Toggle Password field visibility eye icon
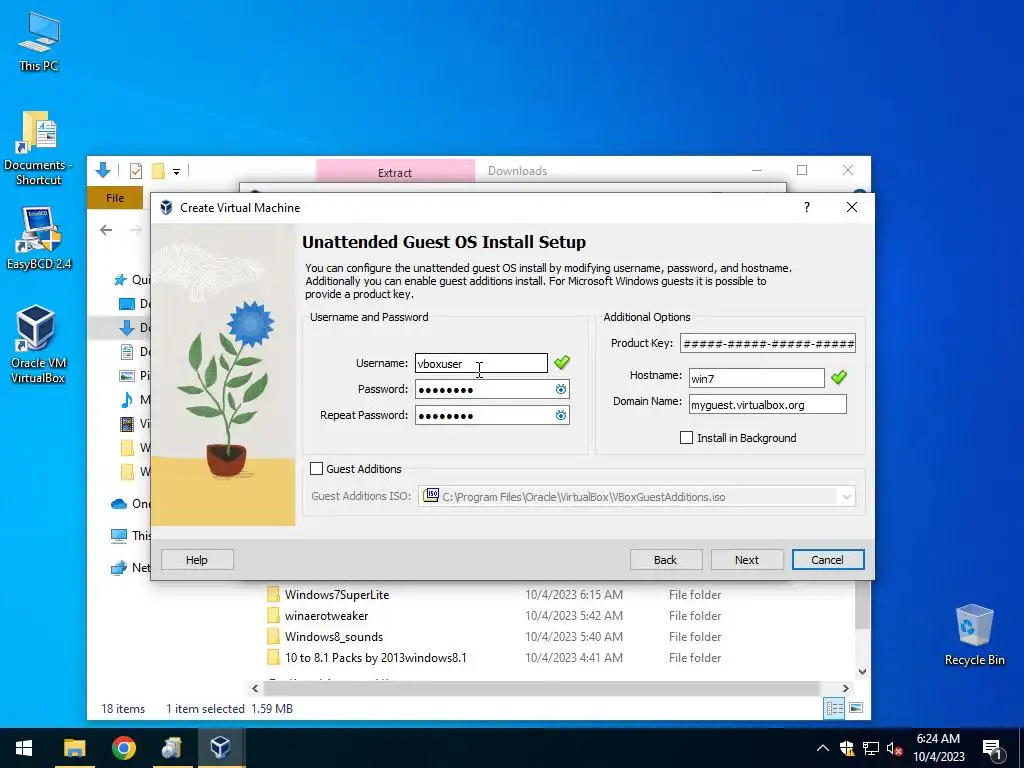 coord(560,389)
